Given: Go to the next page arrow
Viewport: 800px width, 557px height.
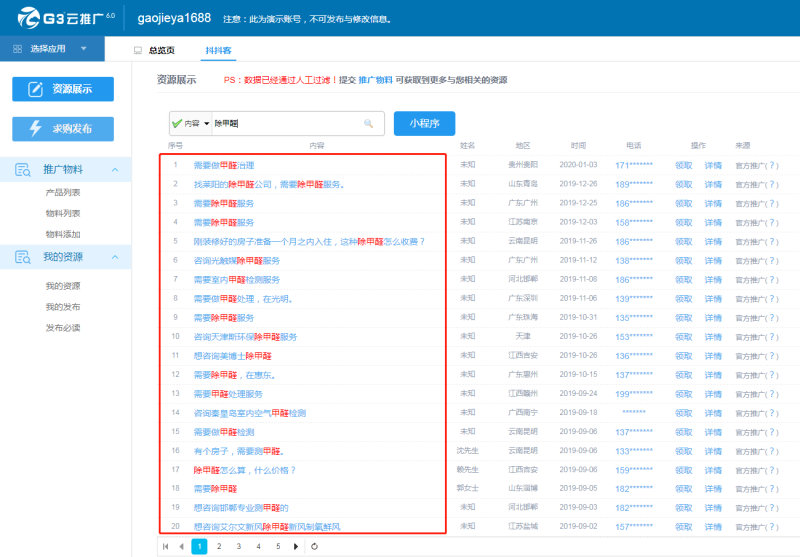Looking at the screenshot, I should point(296,546).
